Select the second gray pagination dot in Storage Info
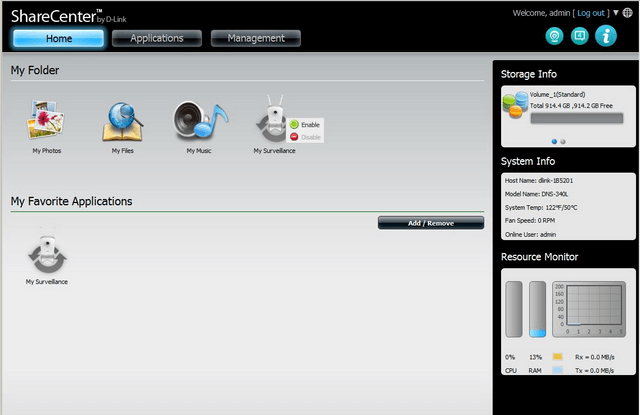This screenshot has height=415, width=640. (x=563, y=142)
